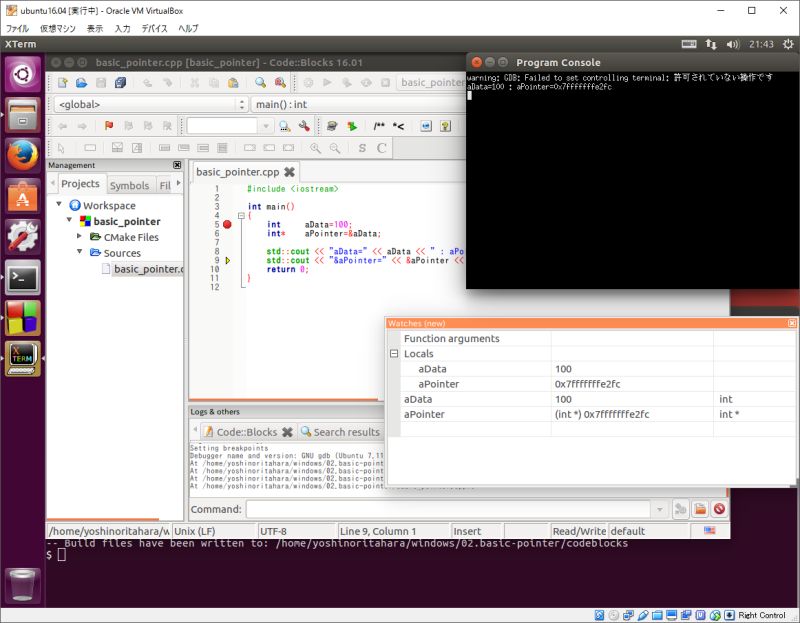Toggle bookmark using the red flag icon
The height and width of the screenshot is (623, 800).
[x=109, y=126]
